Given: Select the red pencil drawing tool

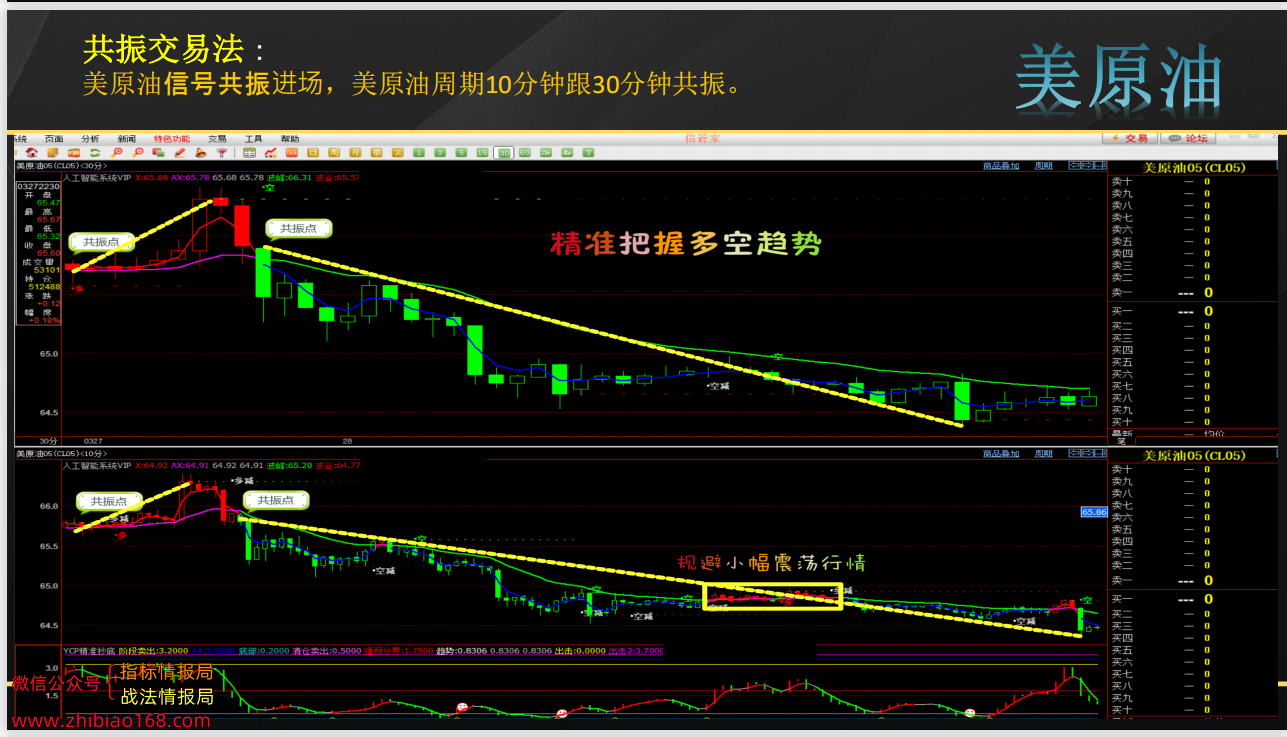Looking at the screenshot, I should 180,153.
